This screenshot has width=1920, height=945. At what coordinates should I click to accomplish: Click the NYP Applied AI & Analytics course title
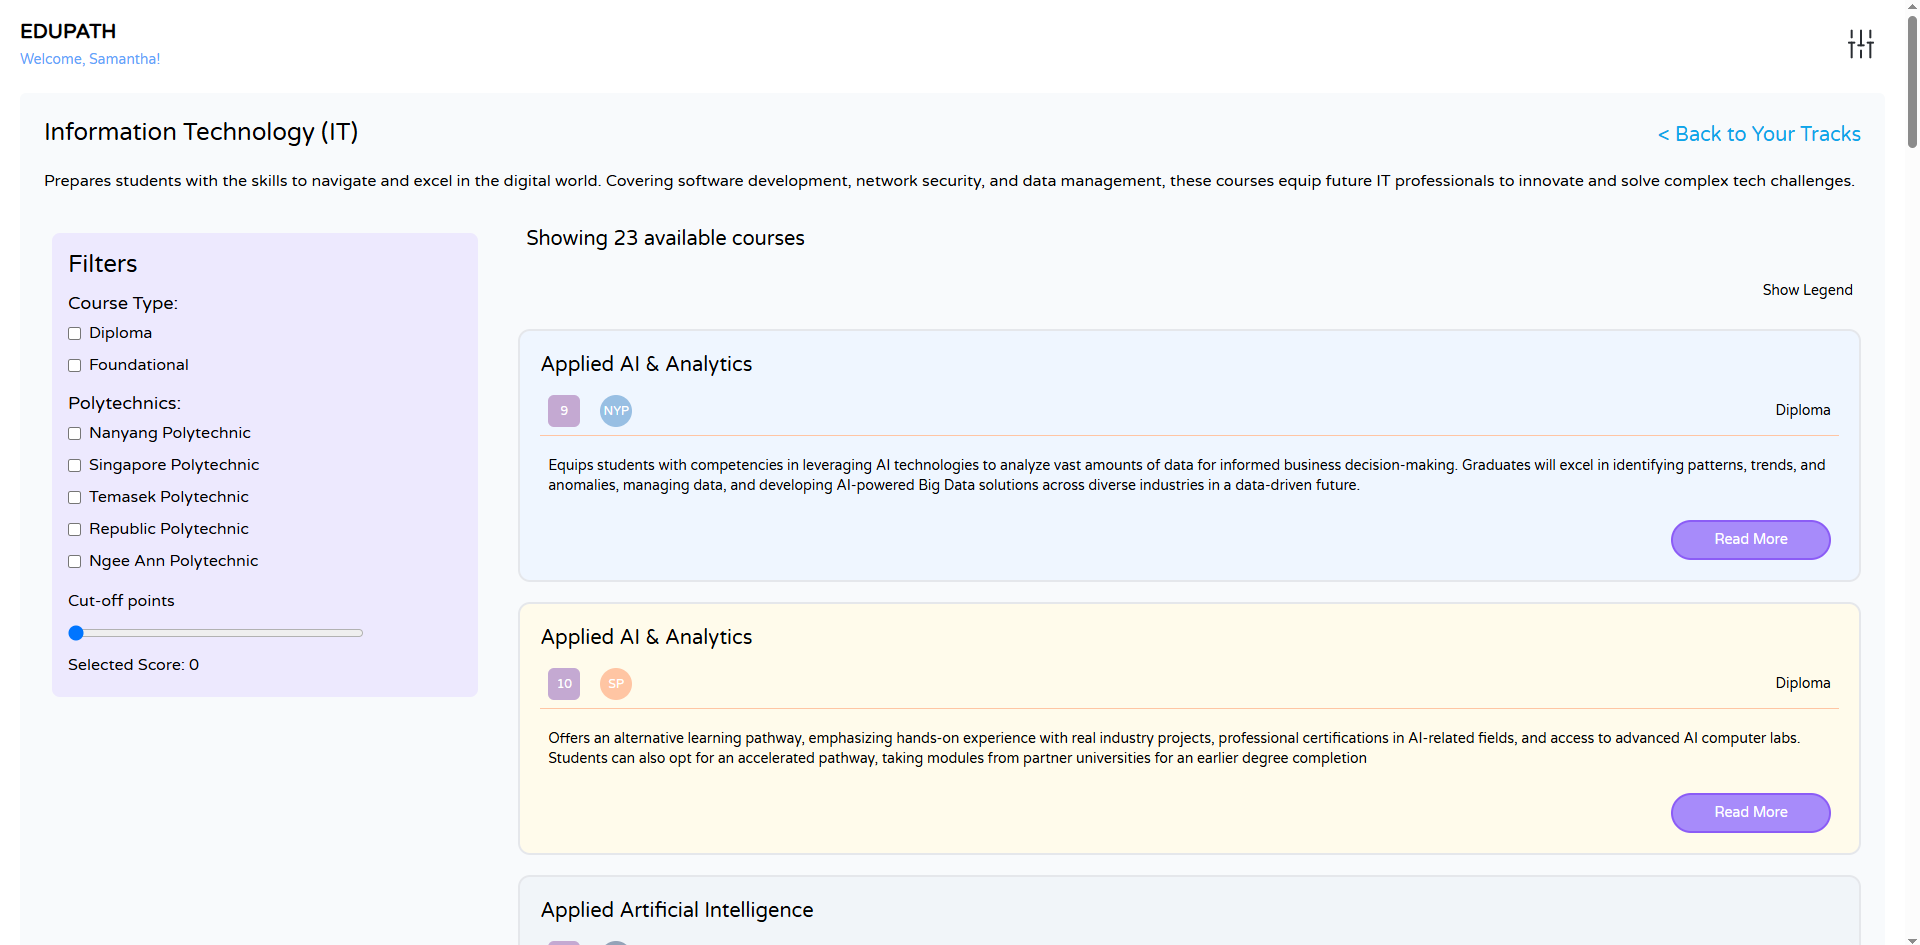pyautogui.click(x=646, y=364)
